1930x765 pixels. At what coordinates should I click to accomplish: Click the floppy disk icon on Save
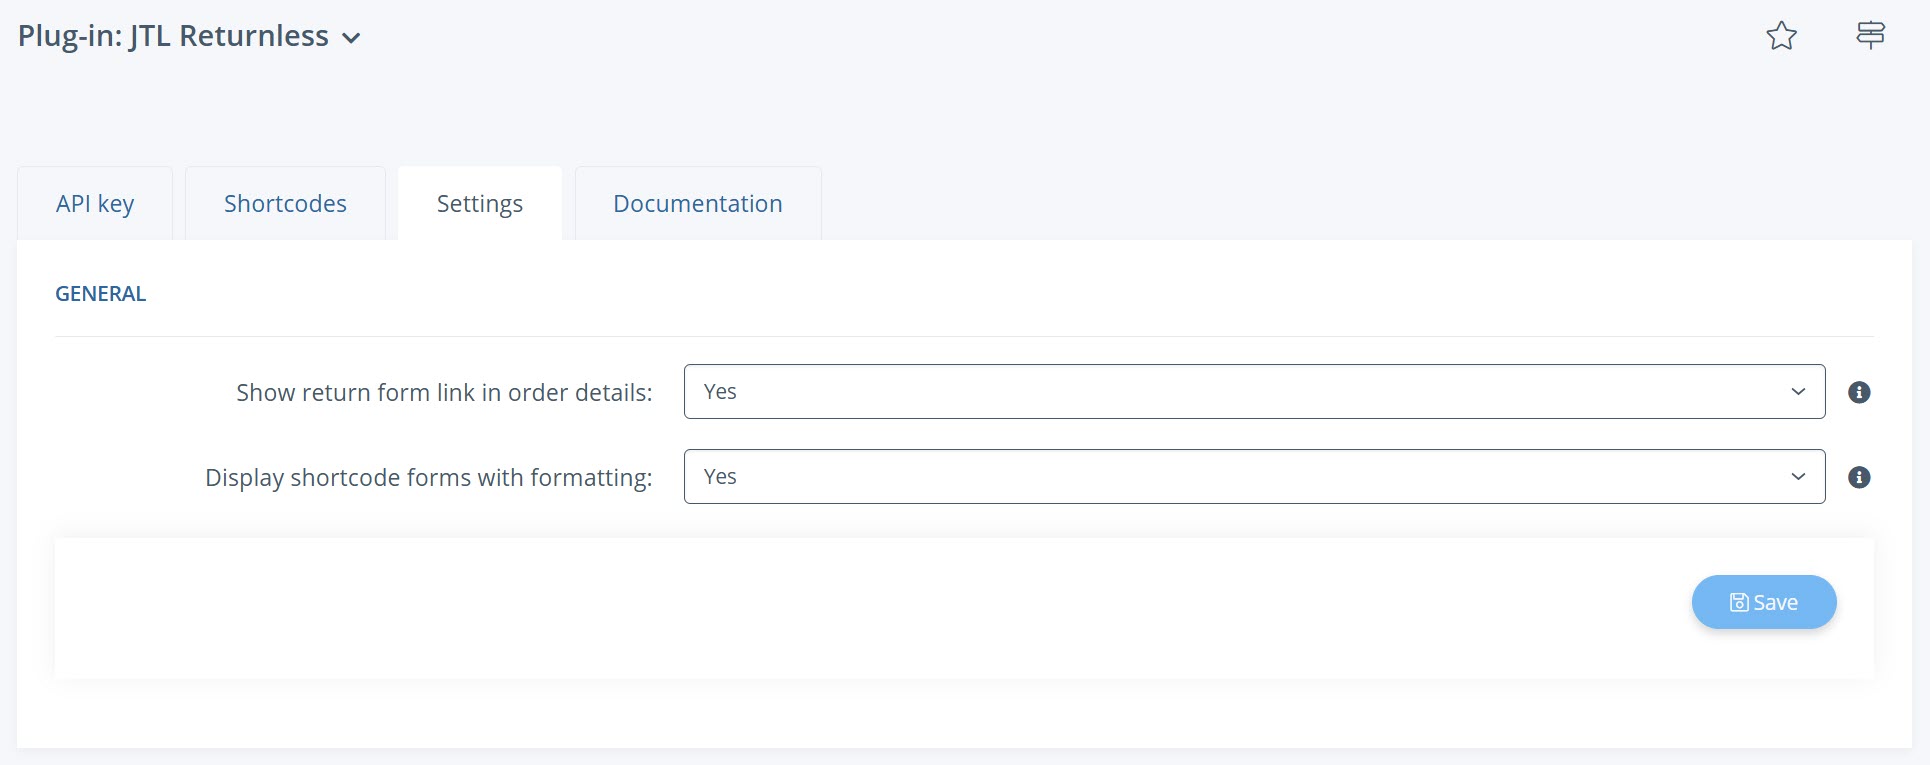pos(1739,602)
